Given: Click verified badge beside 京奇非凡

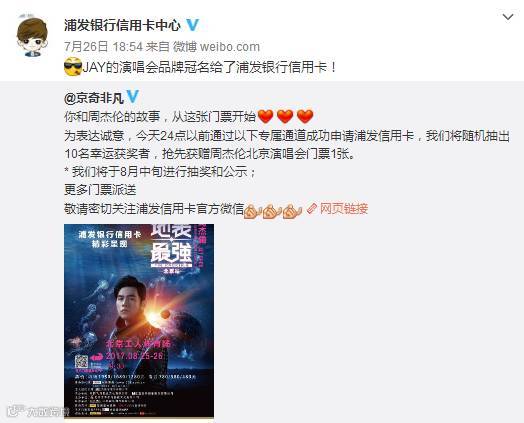Looking at the screenshot, I should click(x=132, y=97).
